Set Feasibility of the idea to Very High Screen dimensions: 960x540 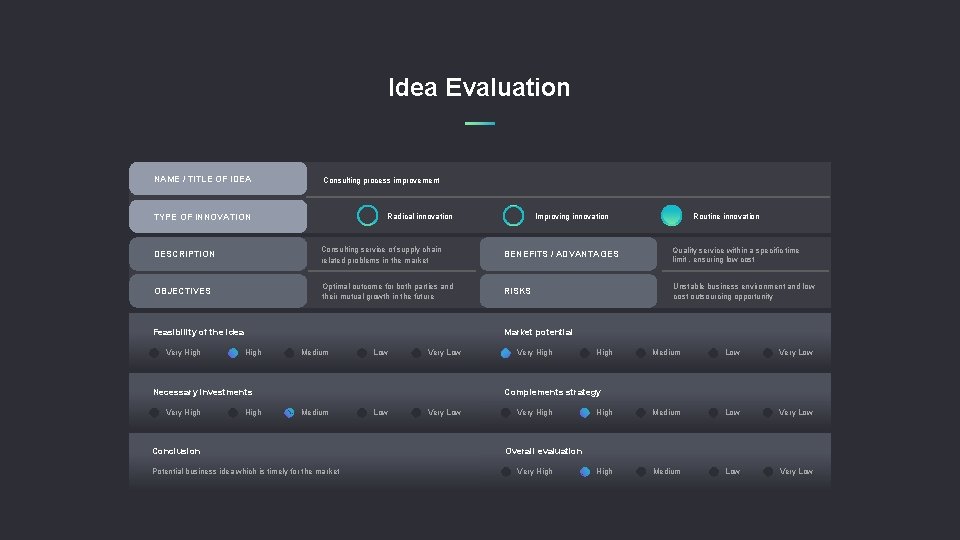click(154, 352)
